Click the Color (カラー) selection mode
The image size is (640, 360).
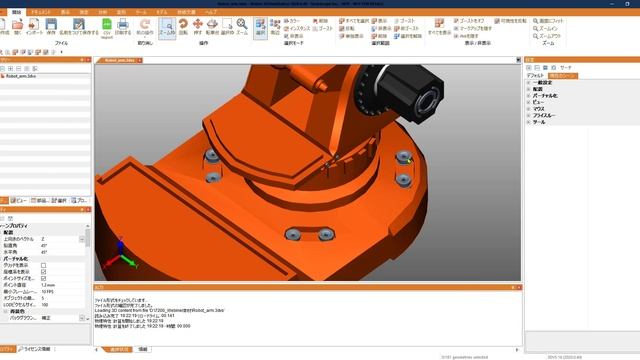pyautogui.click(x=292, y=21)
